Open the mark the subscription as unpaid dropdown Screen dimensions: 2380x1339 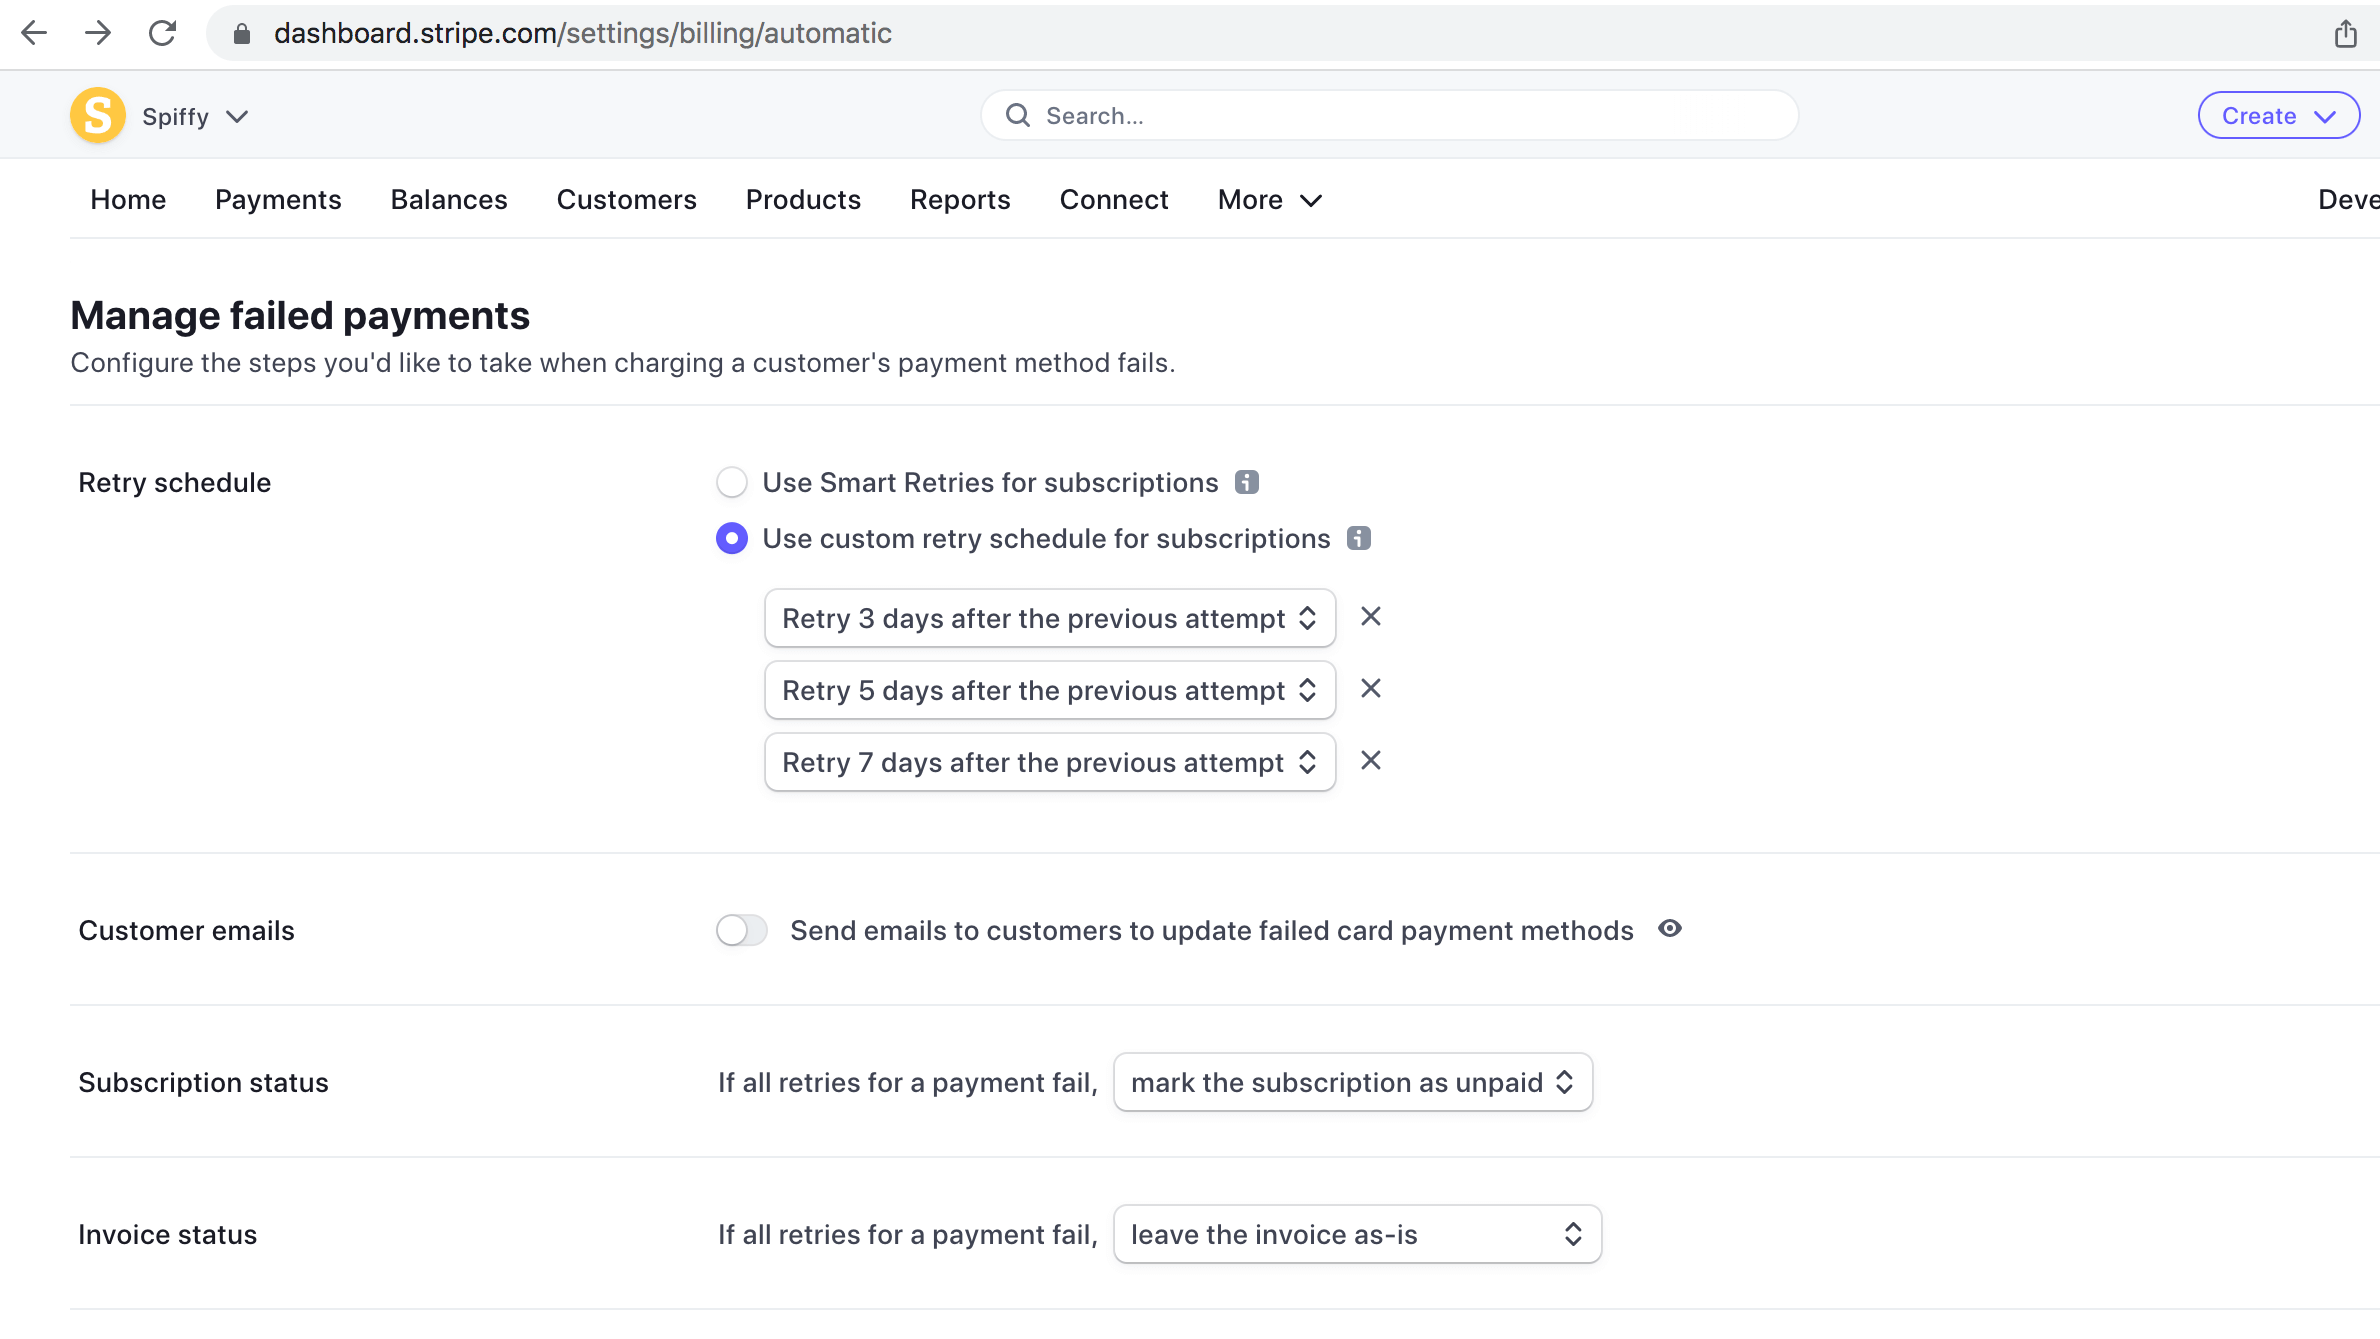click(1353, 1082)
